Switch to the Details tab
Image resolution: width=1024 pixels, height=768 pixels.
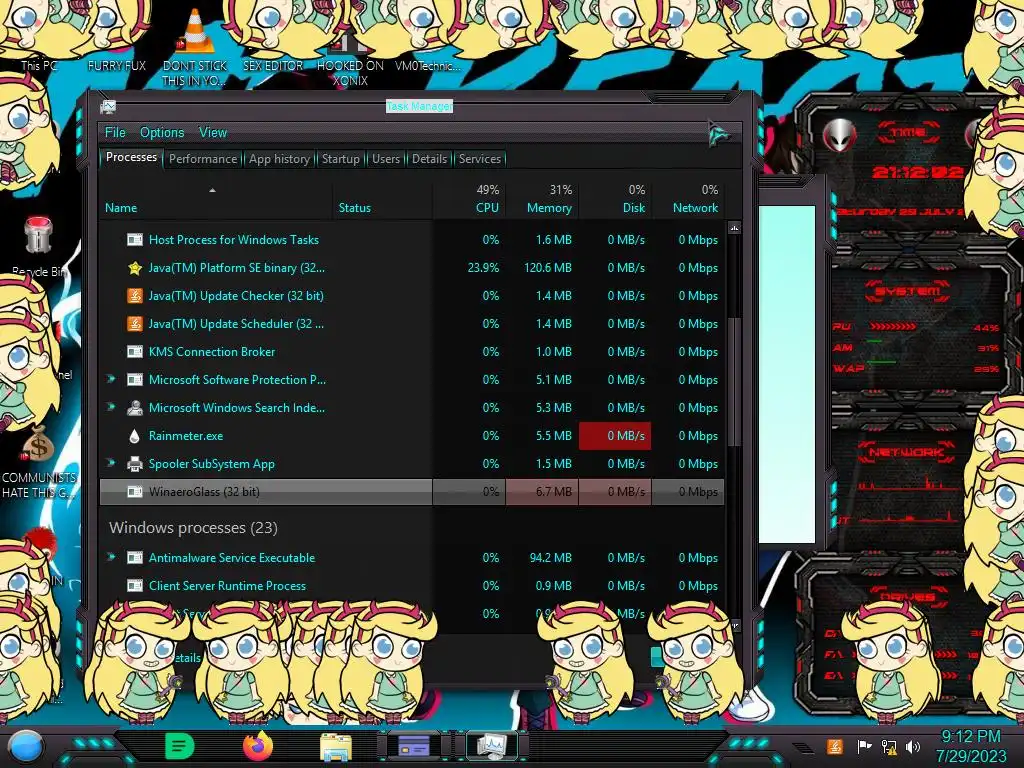(429, 159)
